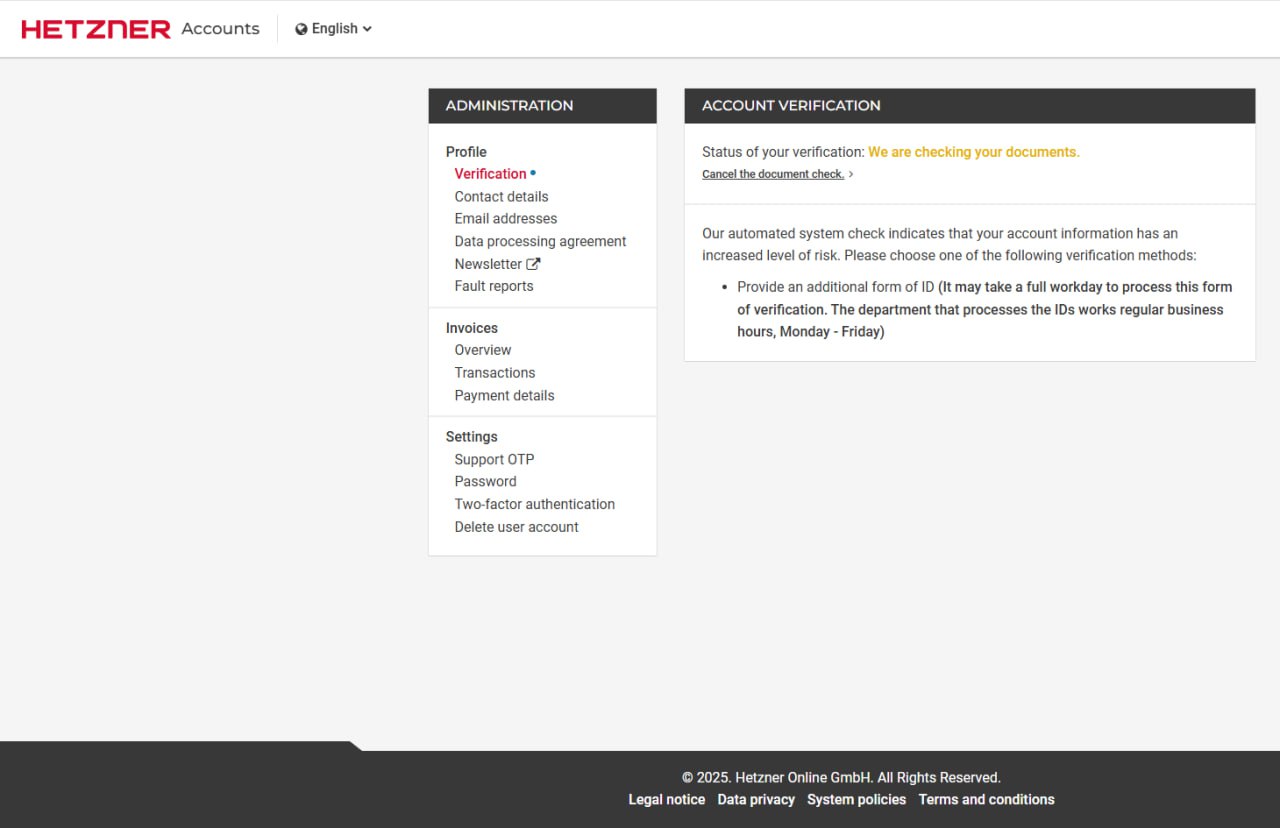Open Terms and conditions in footer

point(986,800)
